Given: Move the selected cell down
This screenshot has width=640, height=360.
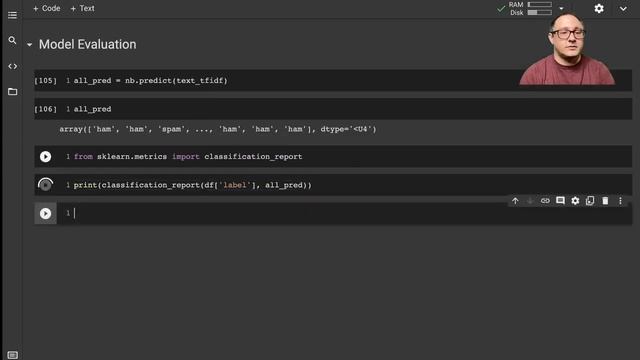Looking at the screenshot, I should tap(530, 201).
